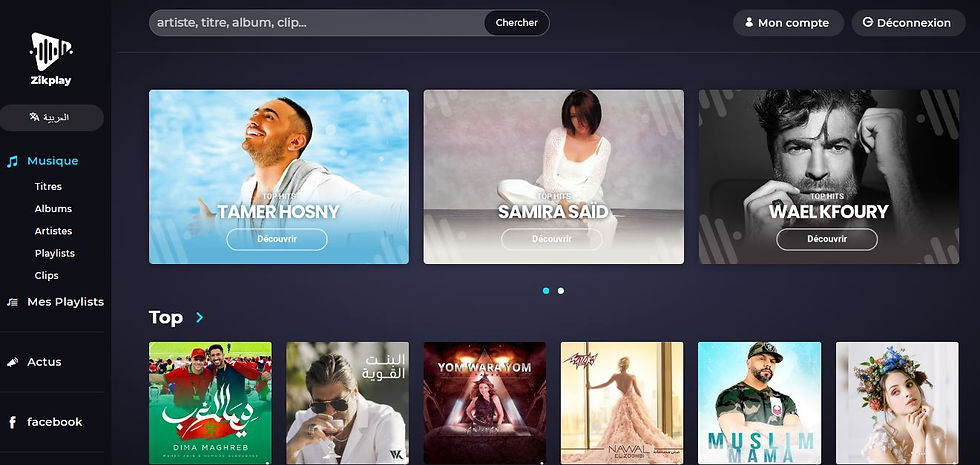Open the Top section heading

coord(166,318)
